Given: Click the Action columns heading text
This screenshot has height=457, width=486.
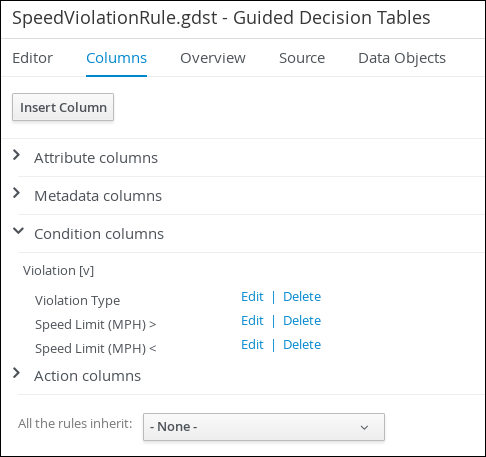Looking at the screenshot, I should tap(88, 376).
